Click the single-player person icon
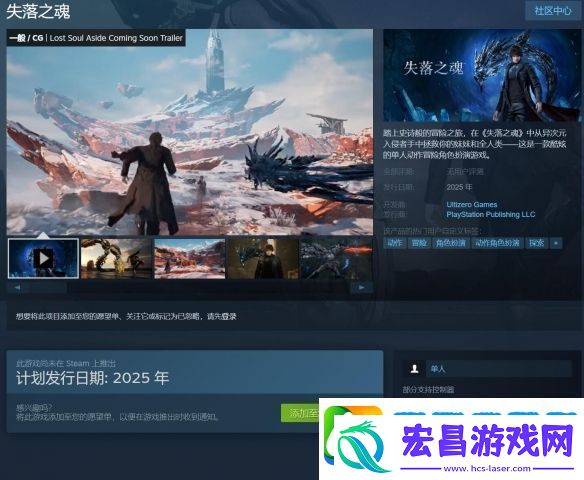584x480 pixels. click(414, 369)
